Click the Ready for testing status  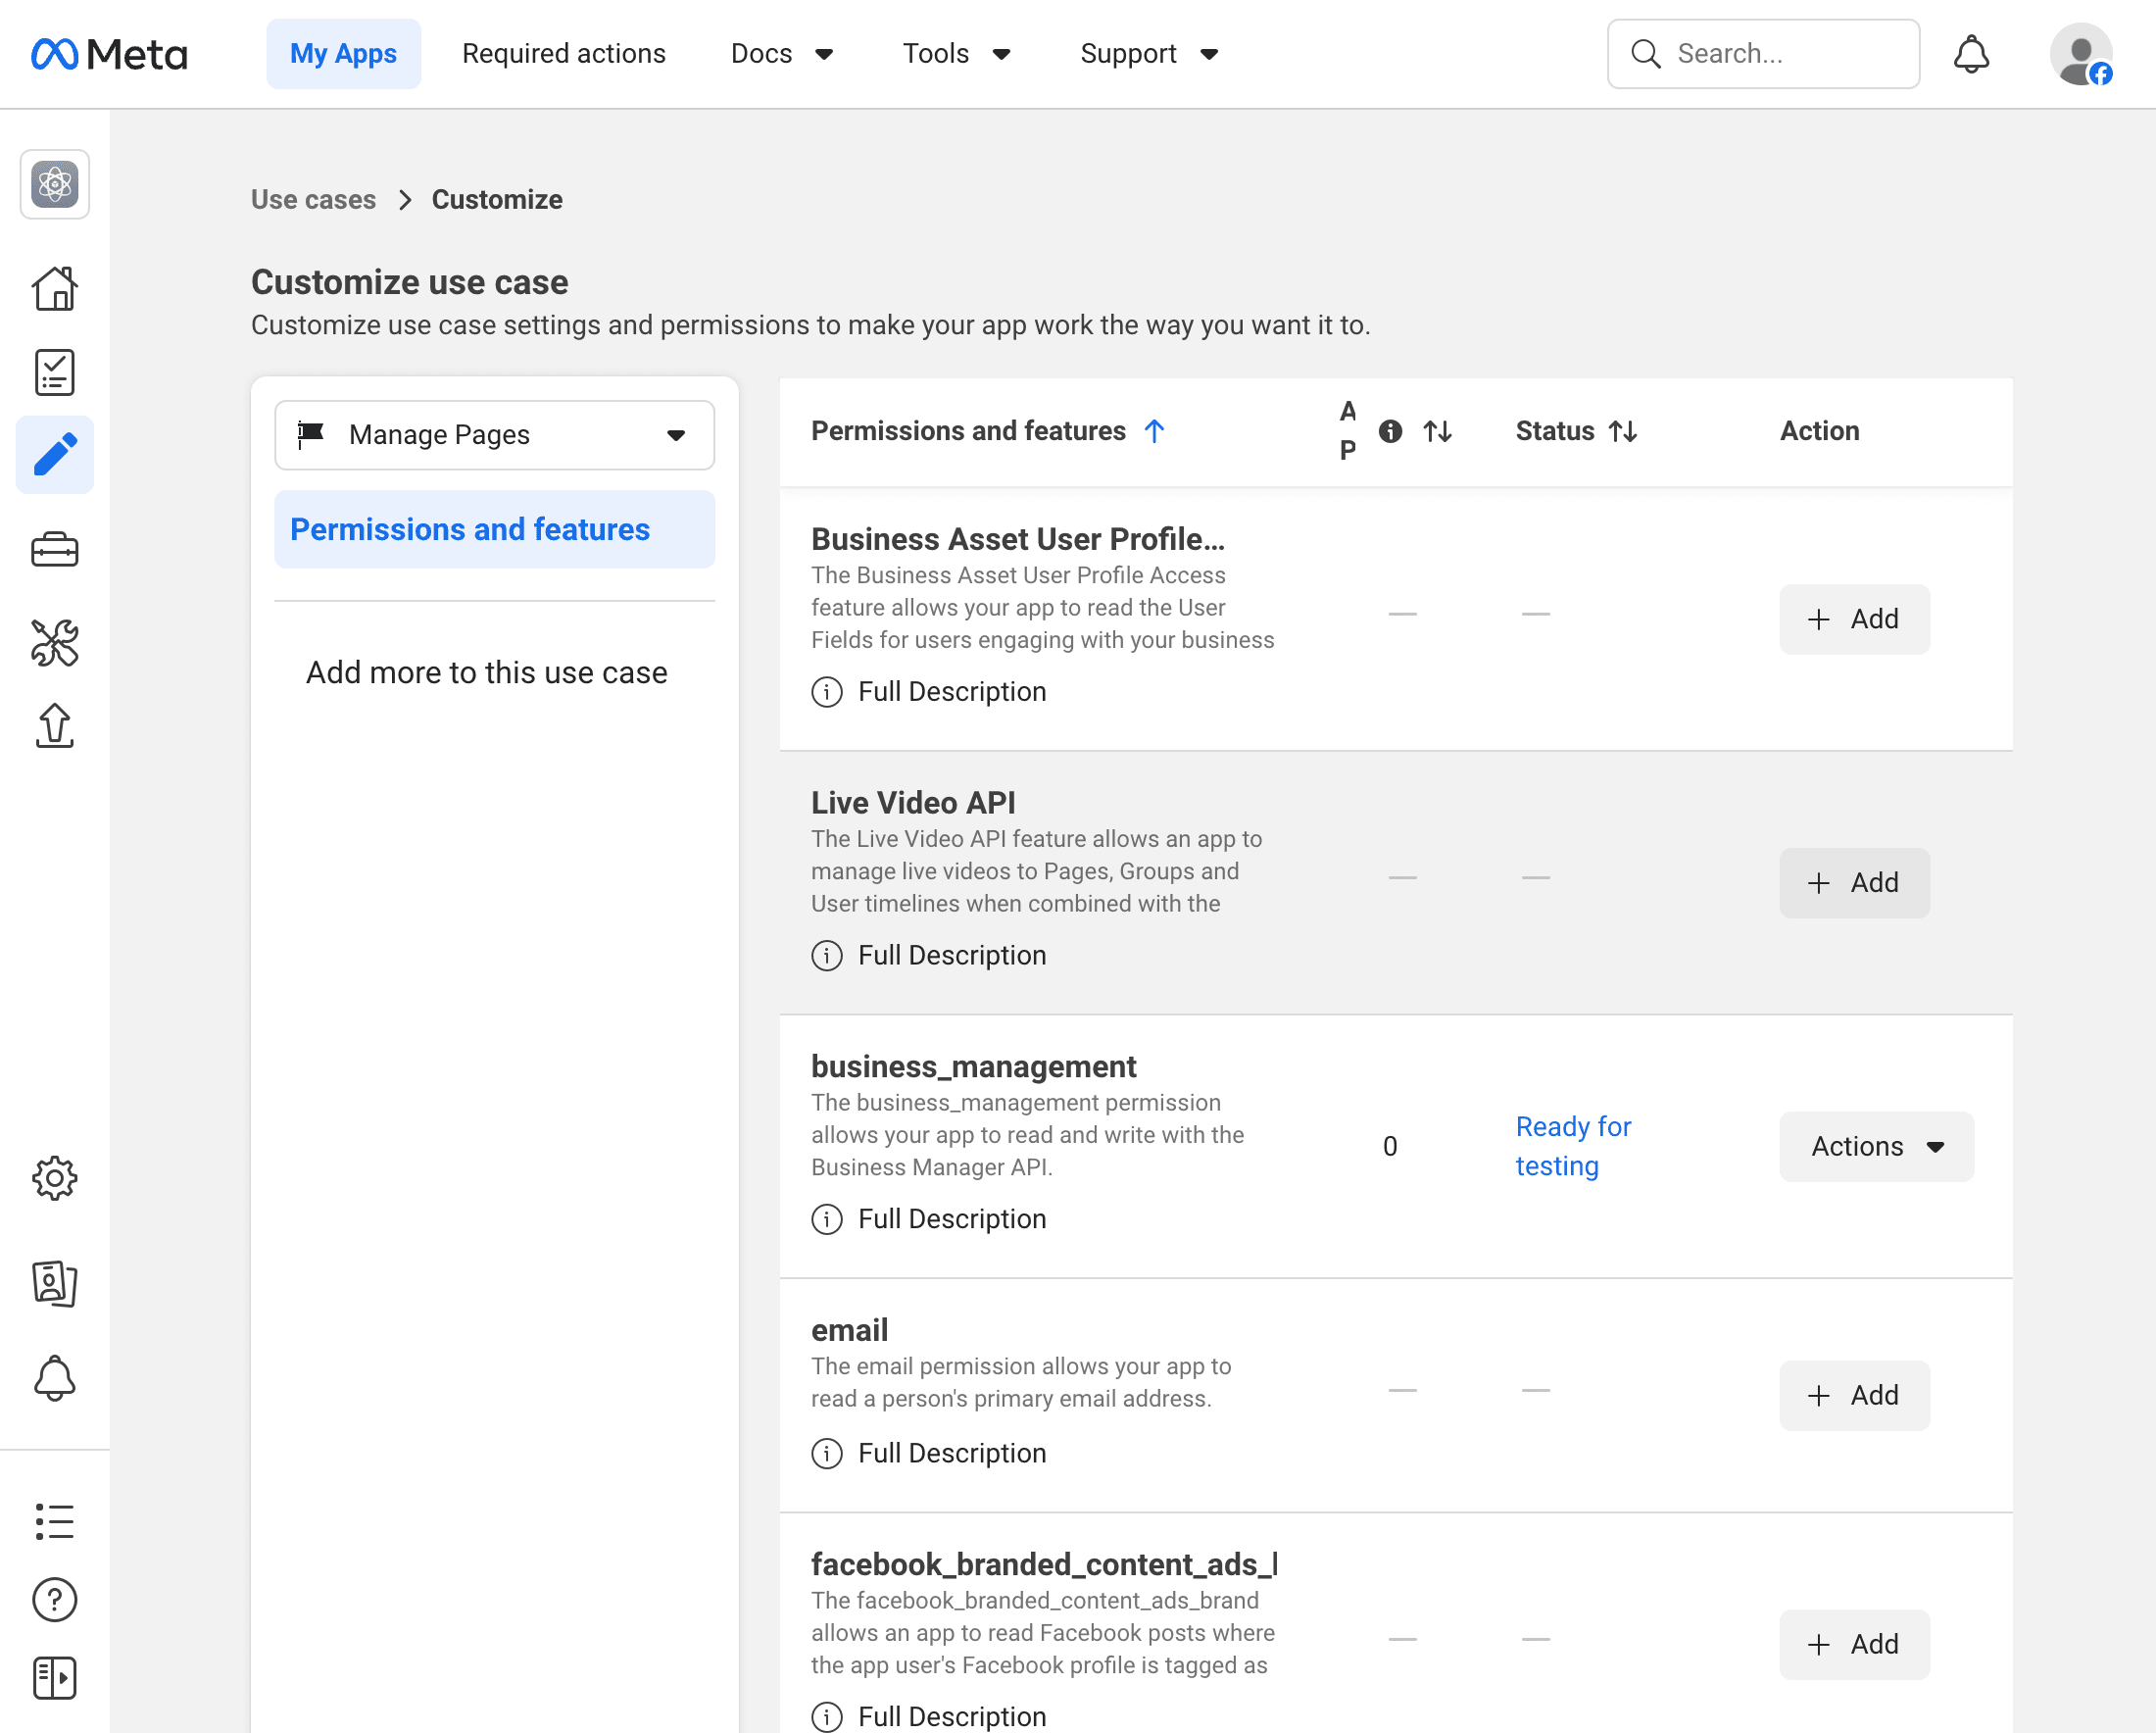point(1573,1146)
